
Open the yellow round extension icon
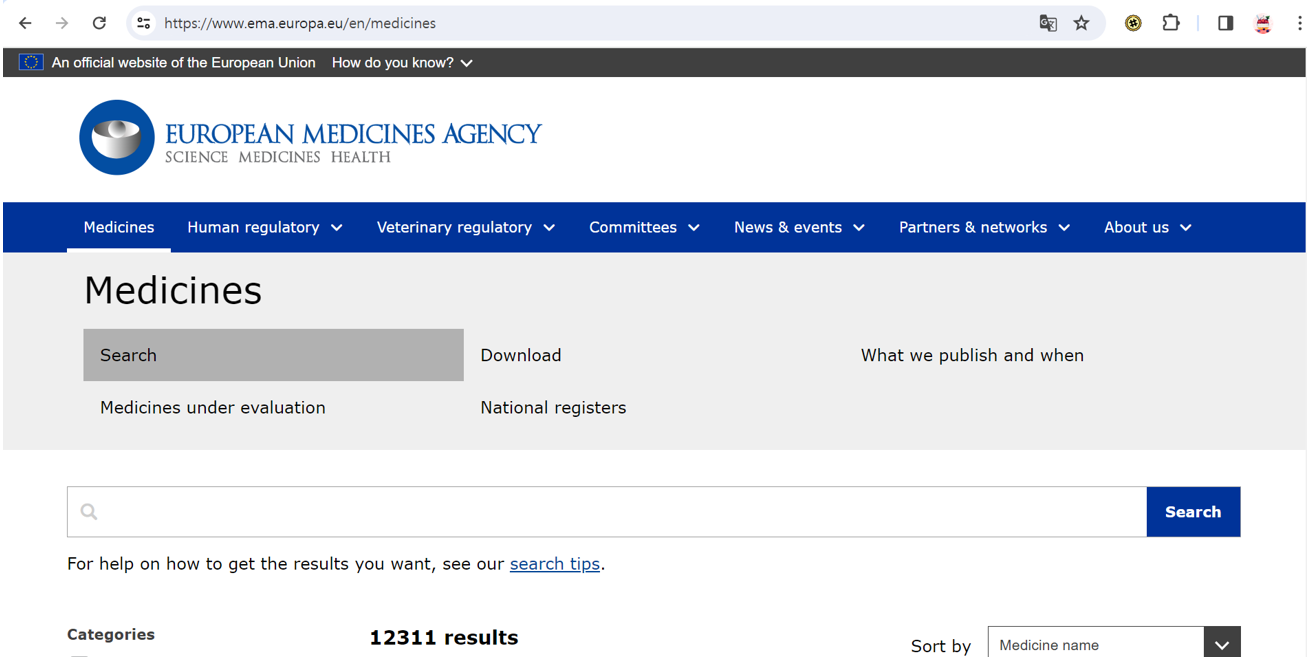[x=1133, y=23]
